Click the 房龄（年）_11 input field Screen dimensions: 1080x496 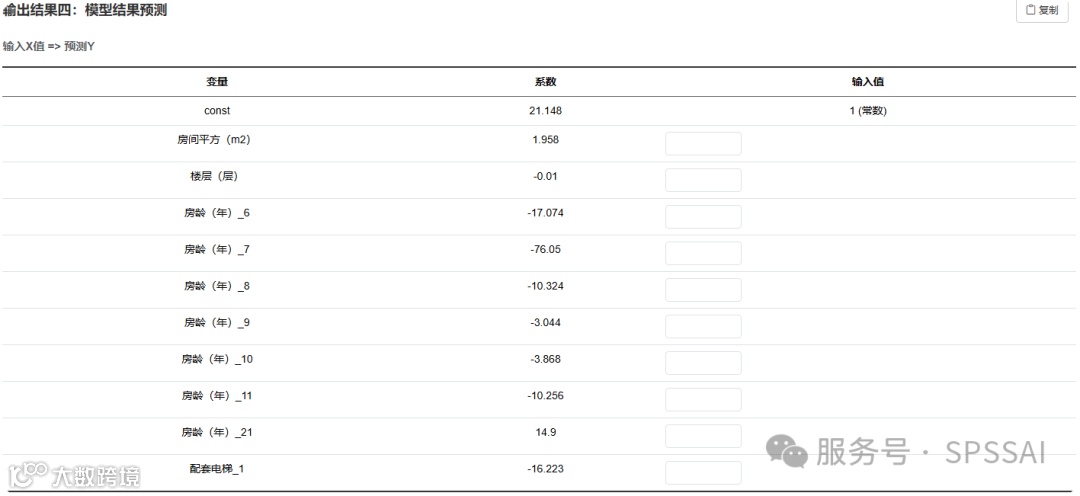703,399
